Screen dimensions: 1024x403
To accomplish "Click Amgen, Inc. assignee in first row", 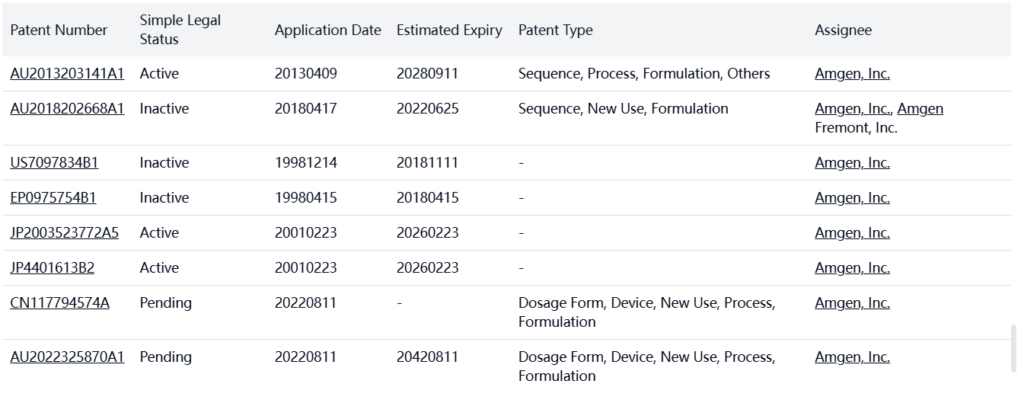I will click(852, 73).
